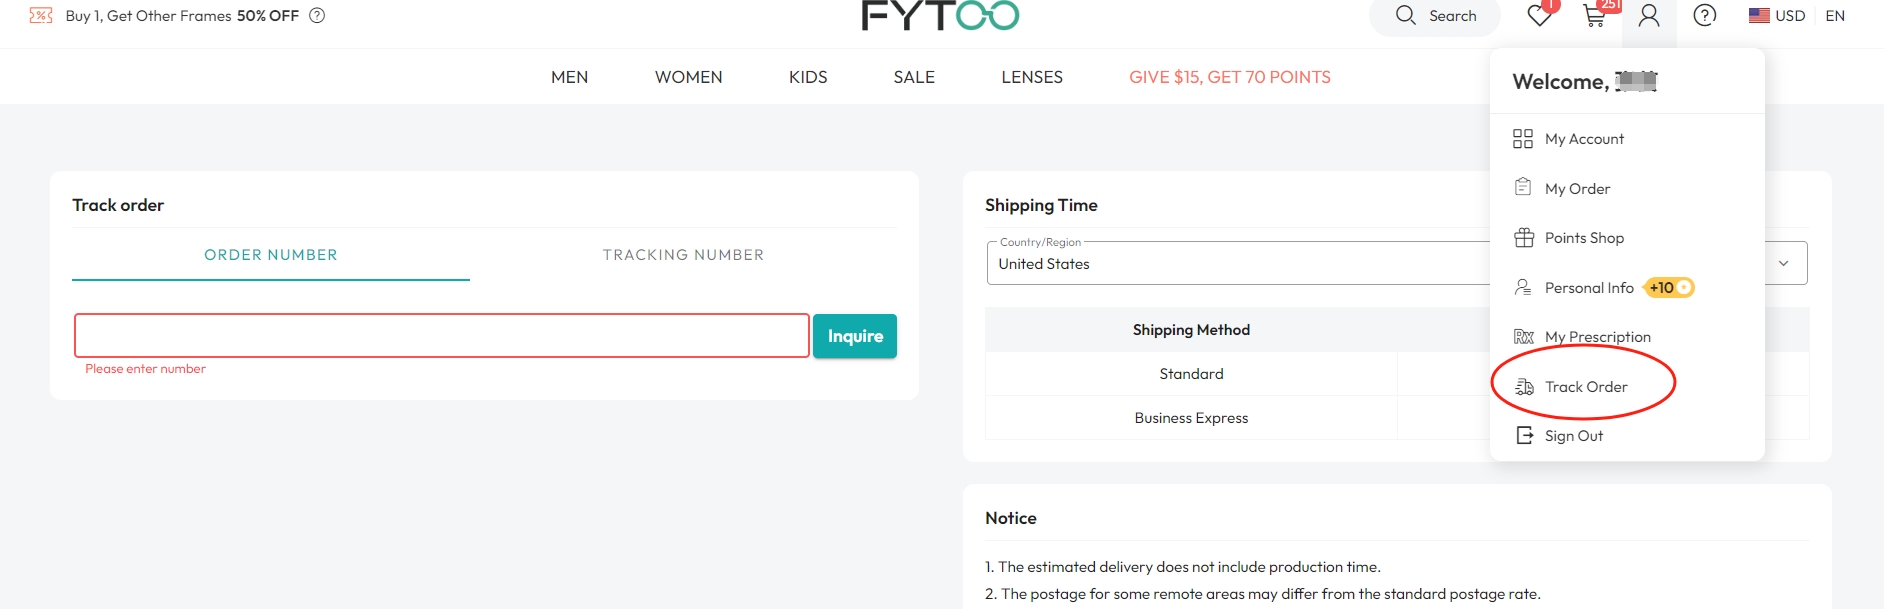Open the shopping cart icon
Screen dimensions: 1884x609
click(x=1595, y=16)
